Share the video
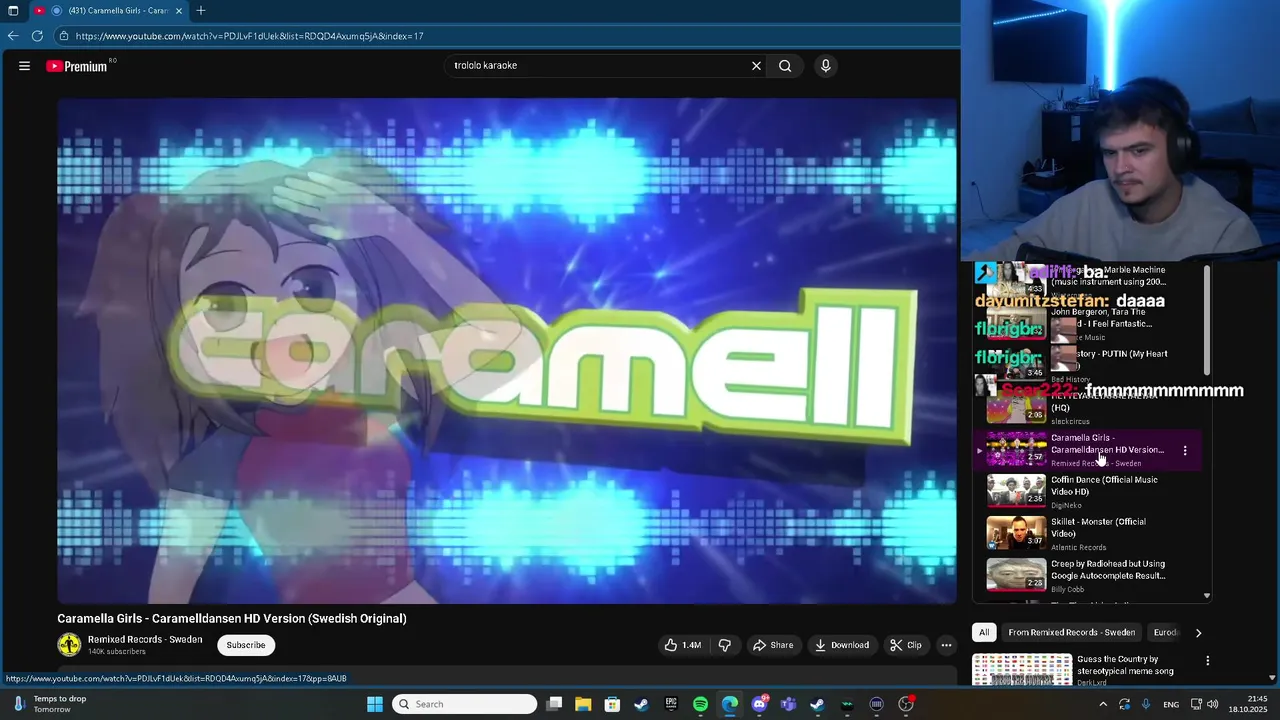 773,645
